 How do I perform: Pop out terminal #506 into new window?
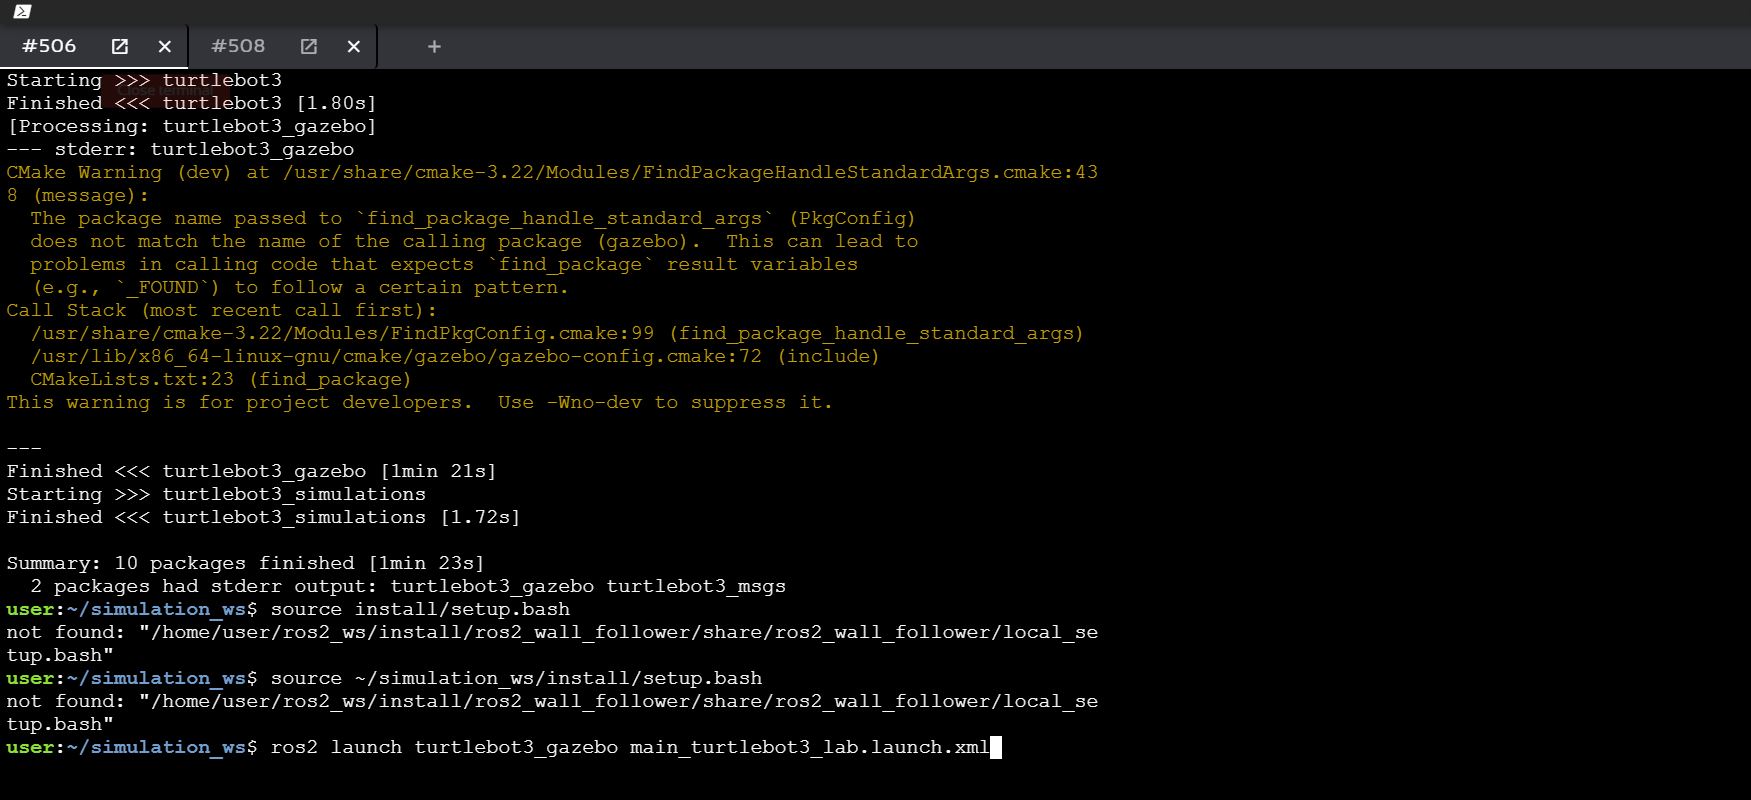[x=119, y=46]
